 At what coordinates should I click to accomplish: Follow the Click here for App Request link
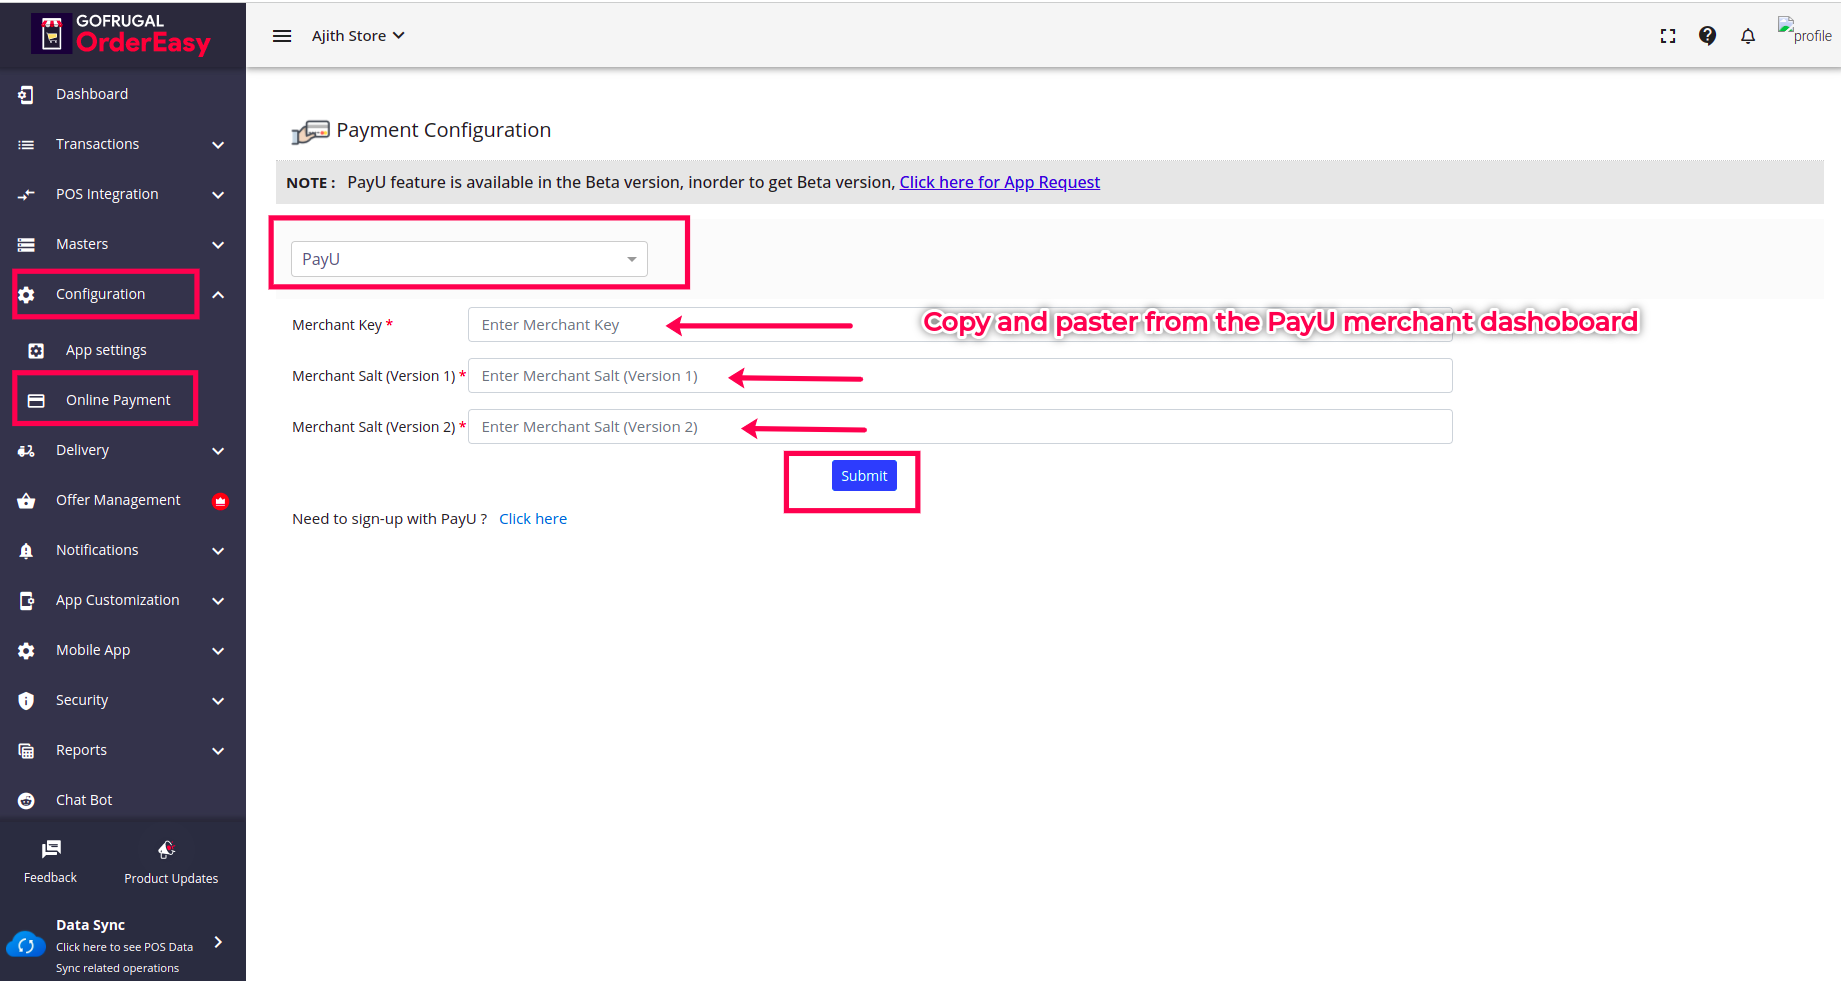pyautogui.click(x=1000, y=182)
